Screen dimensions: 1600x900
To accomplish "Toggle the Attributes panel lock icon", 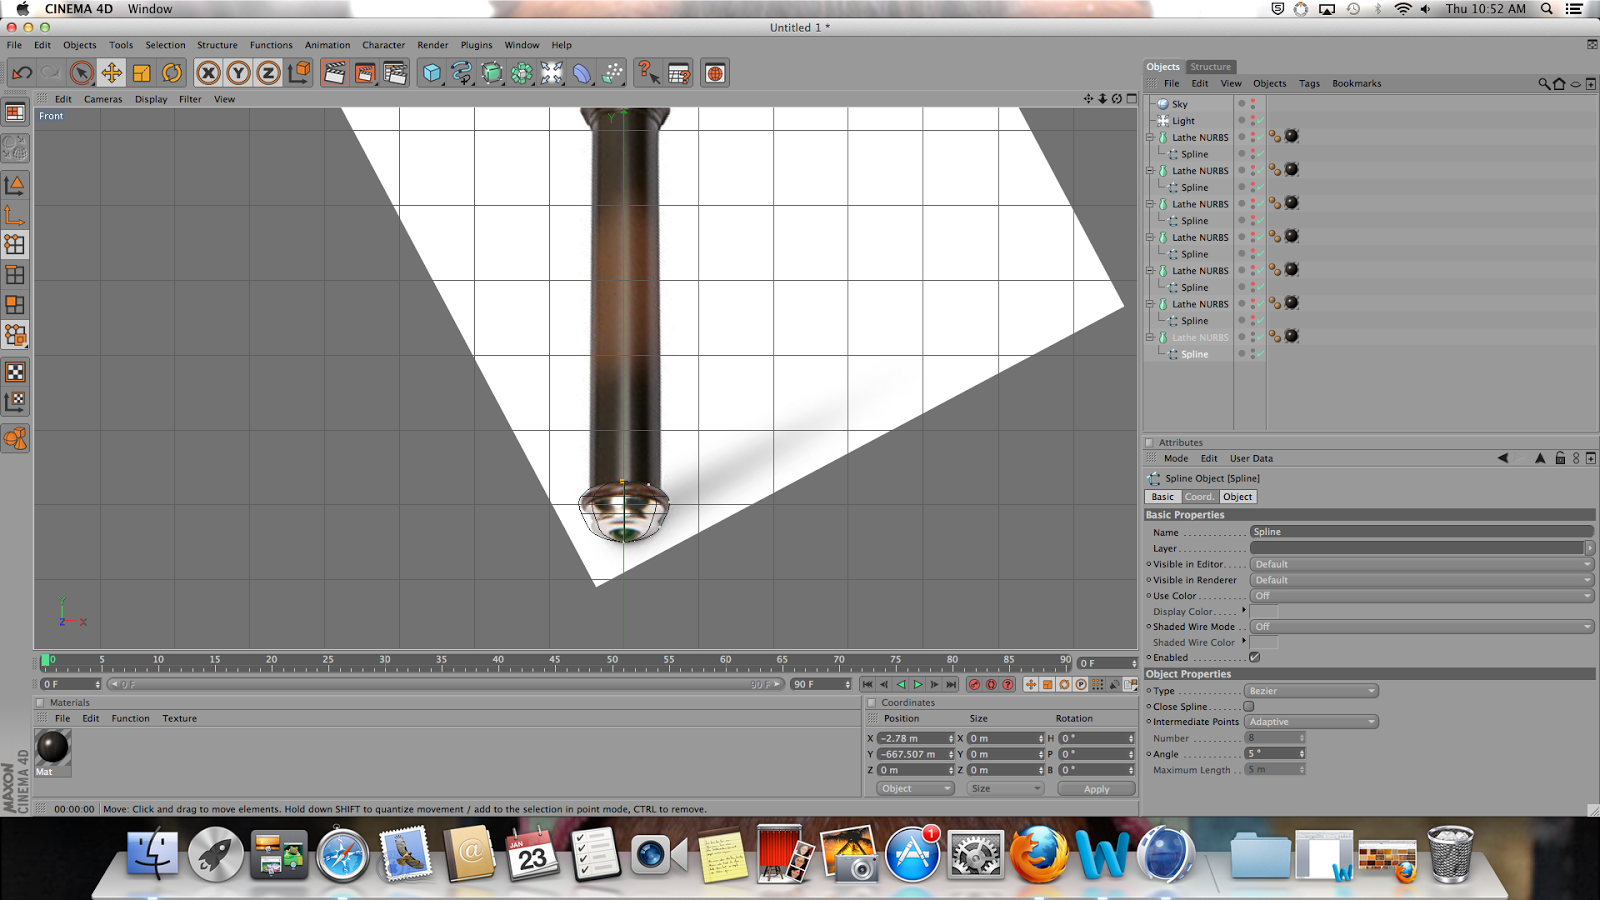I will tap(1560, 458).
